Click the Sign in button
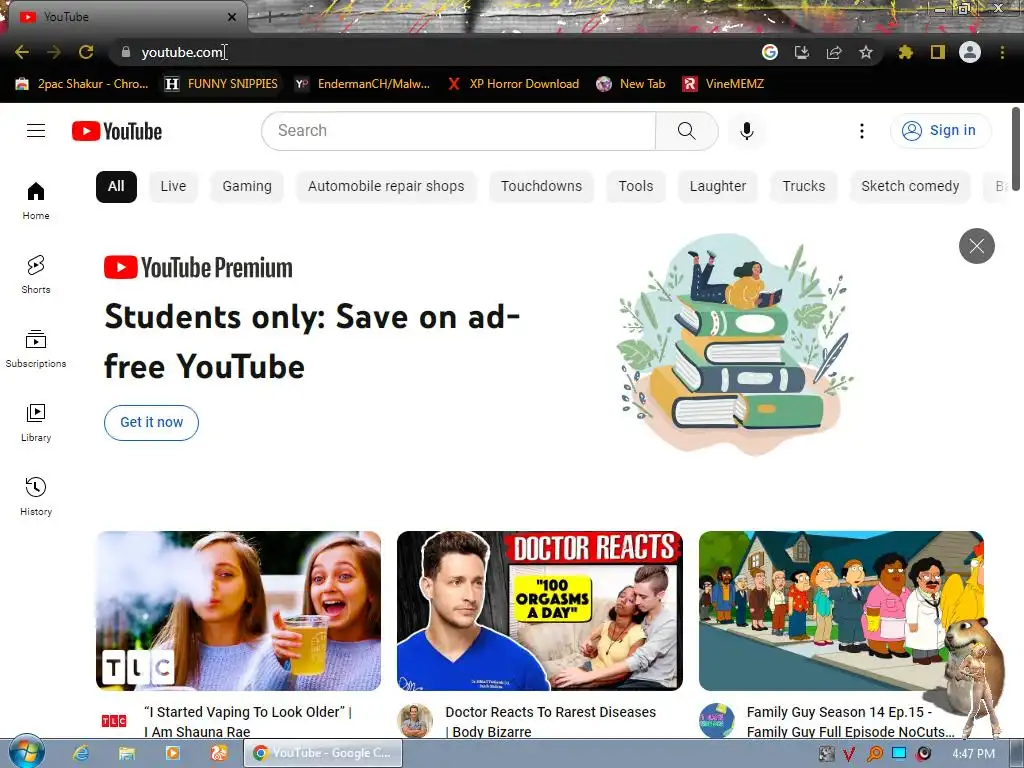The height and width of the screenshot is (768, 1024). (940, 131)
